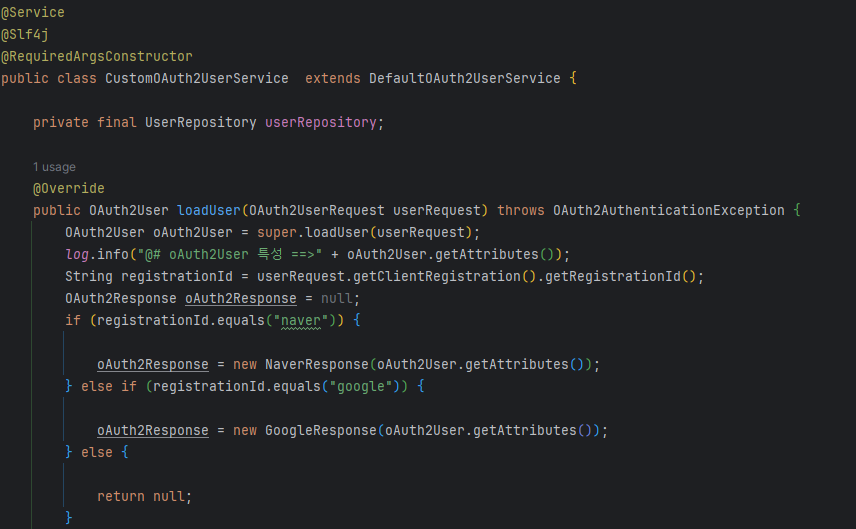
Task: Click the registrationId variable declaration
Action: (177, 277)
